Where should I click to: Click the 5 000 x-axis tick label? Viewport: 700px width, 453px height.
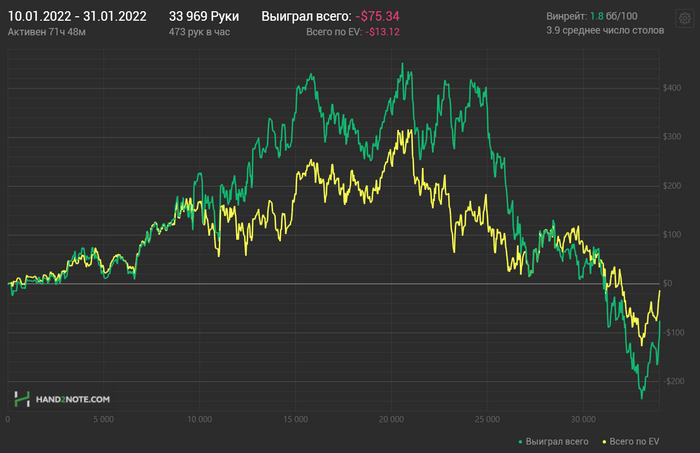[x=104, y=420]
